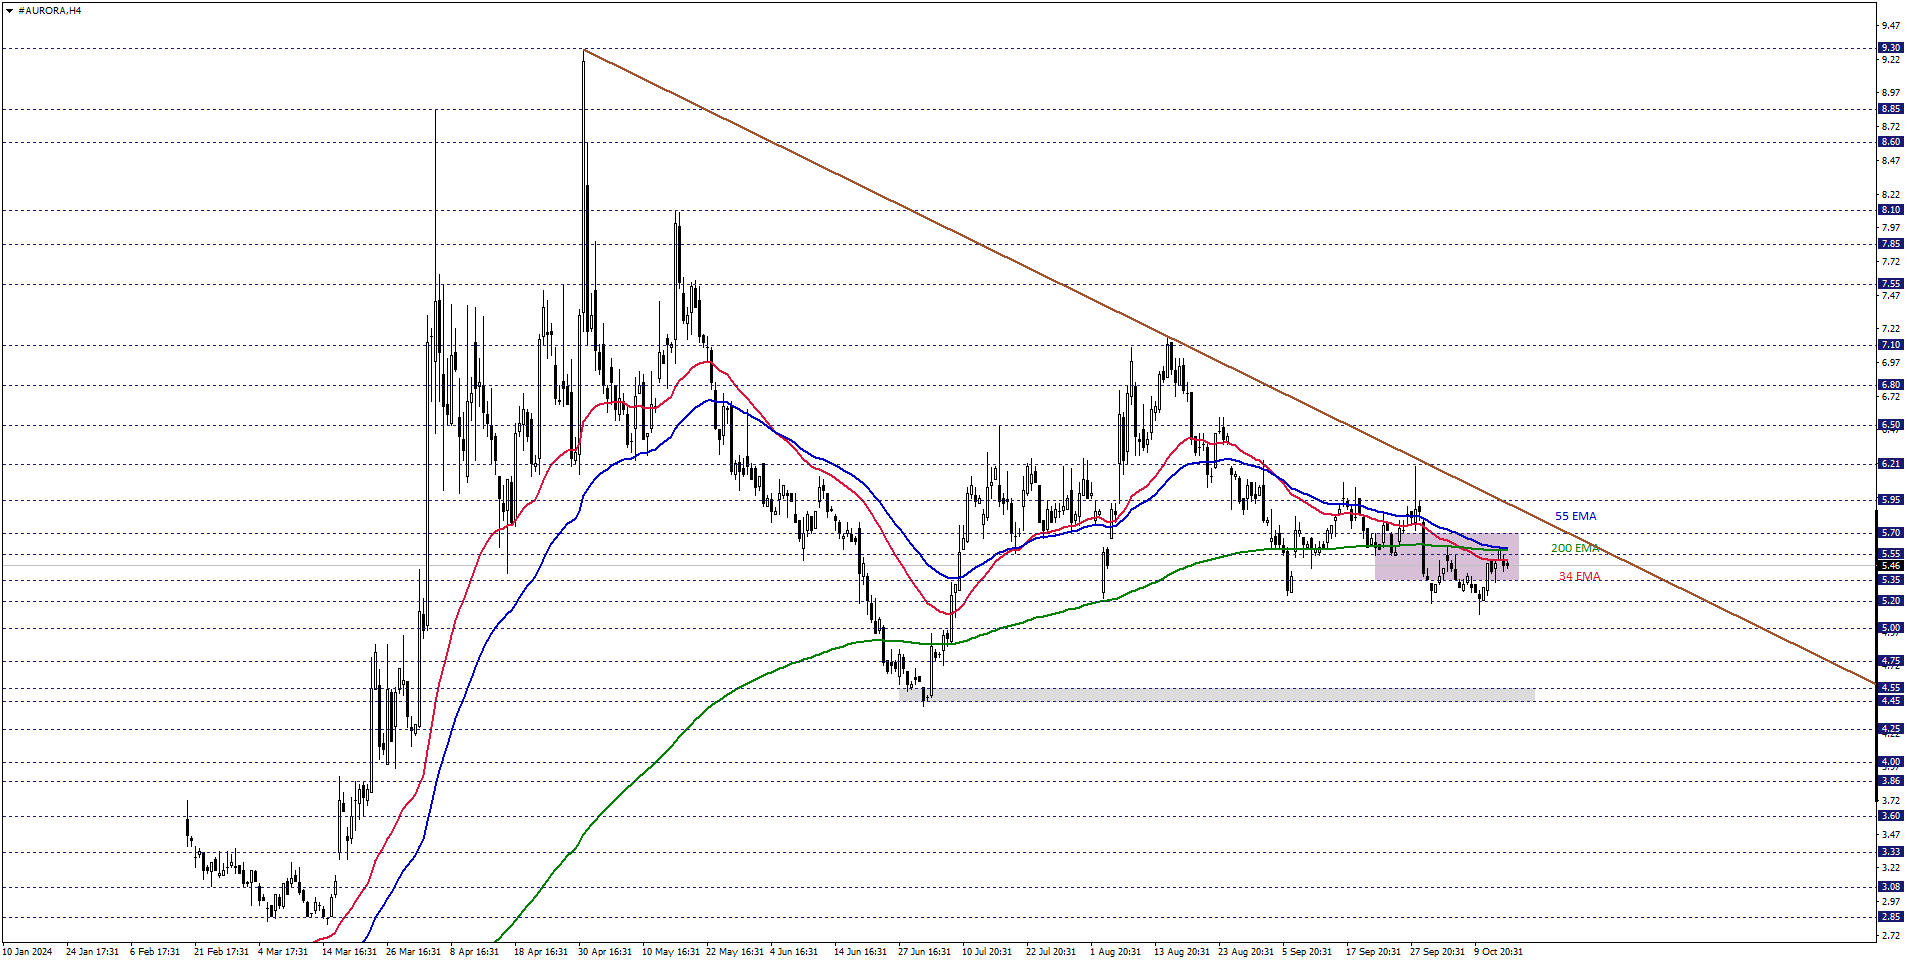Select the purple consolidation rectangle

1447,556
